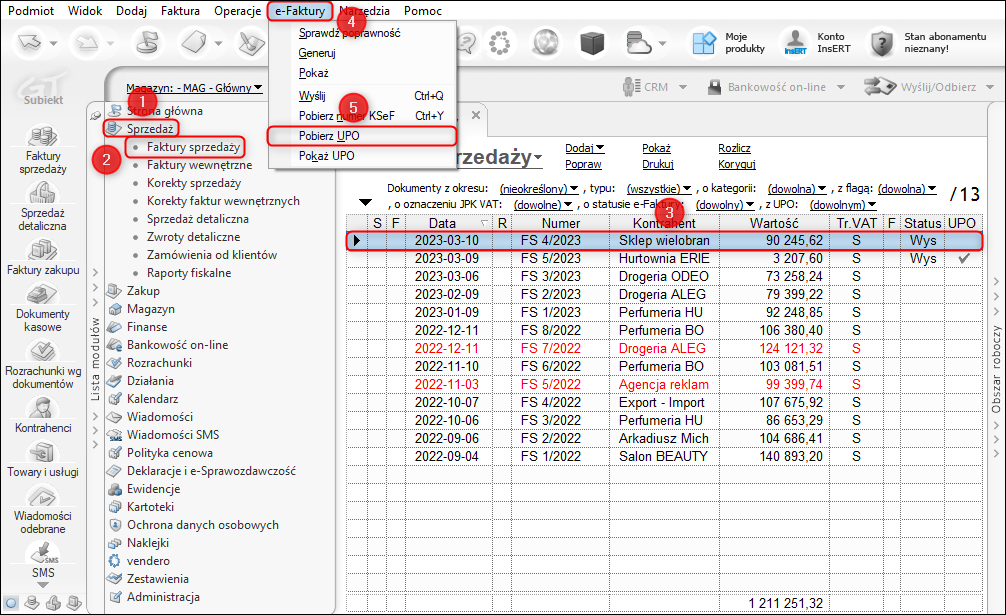Open the Podmiot menu
The image size is (1006, 615).
(x=31, y=11)
